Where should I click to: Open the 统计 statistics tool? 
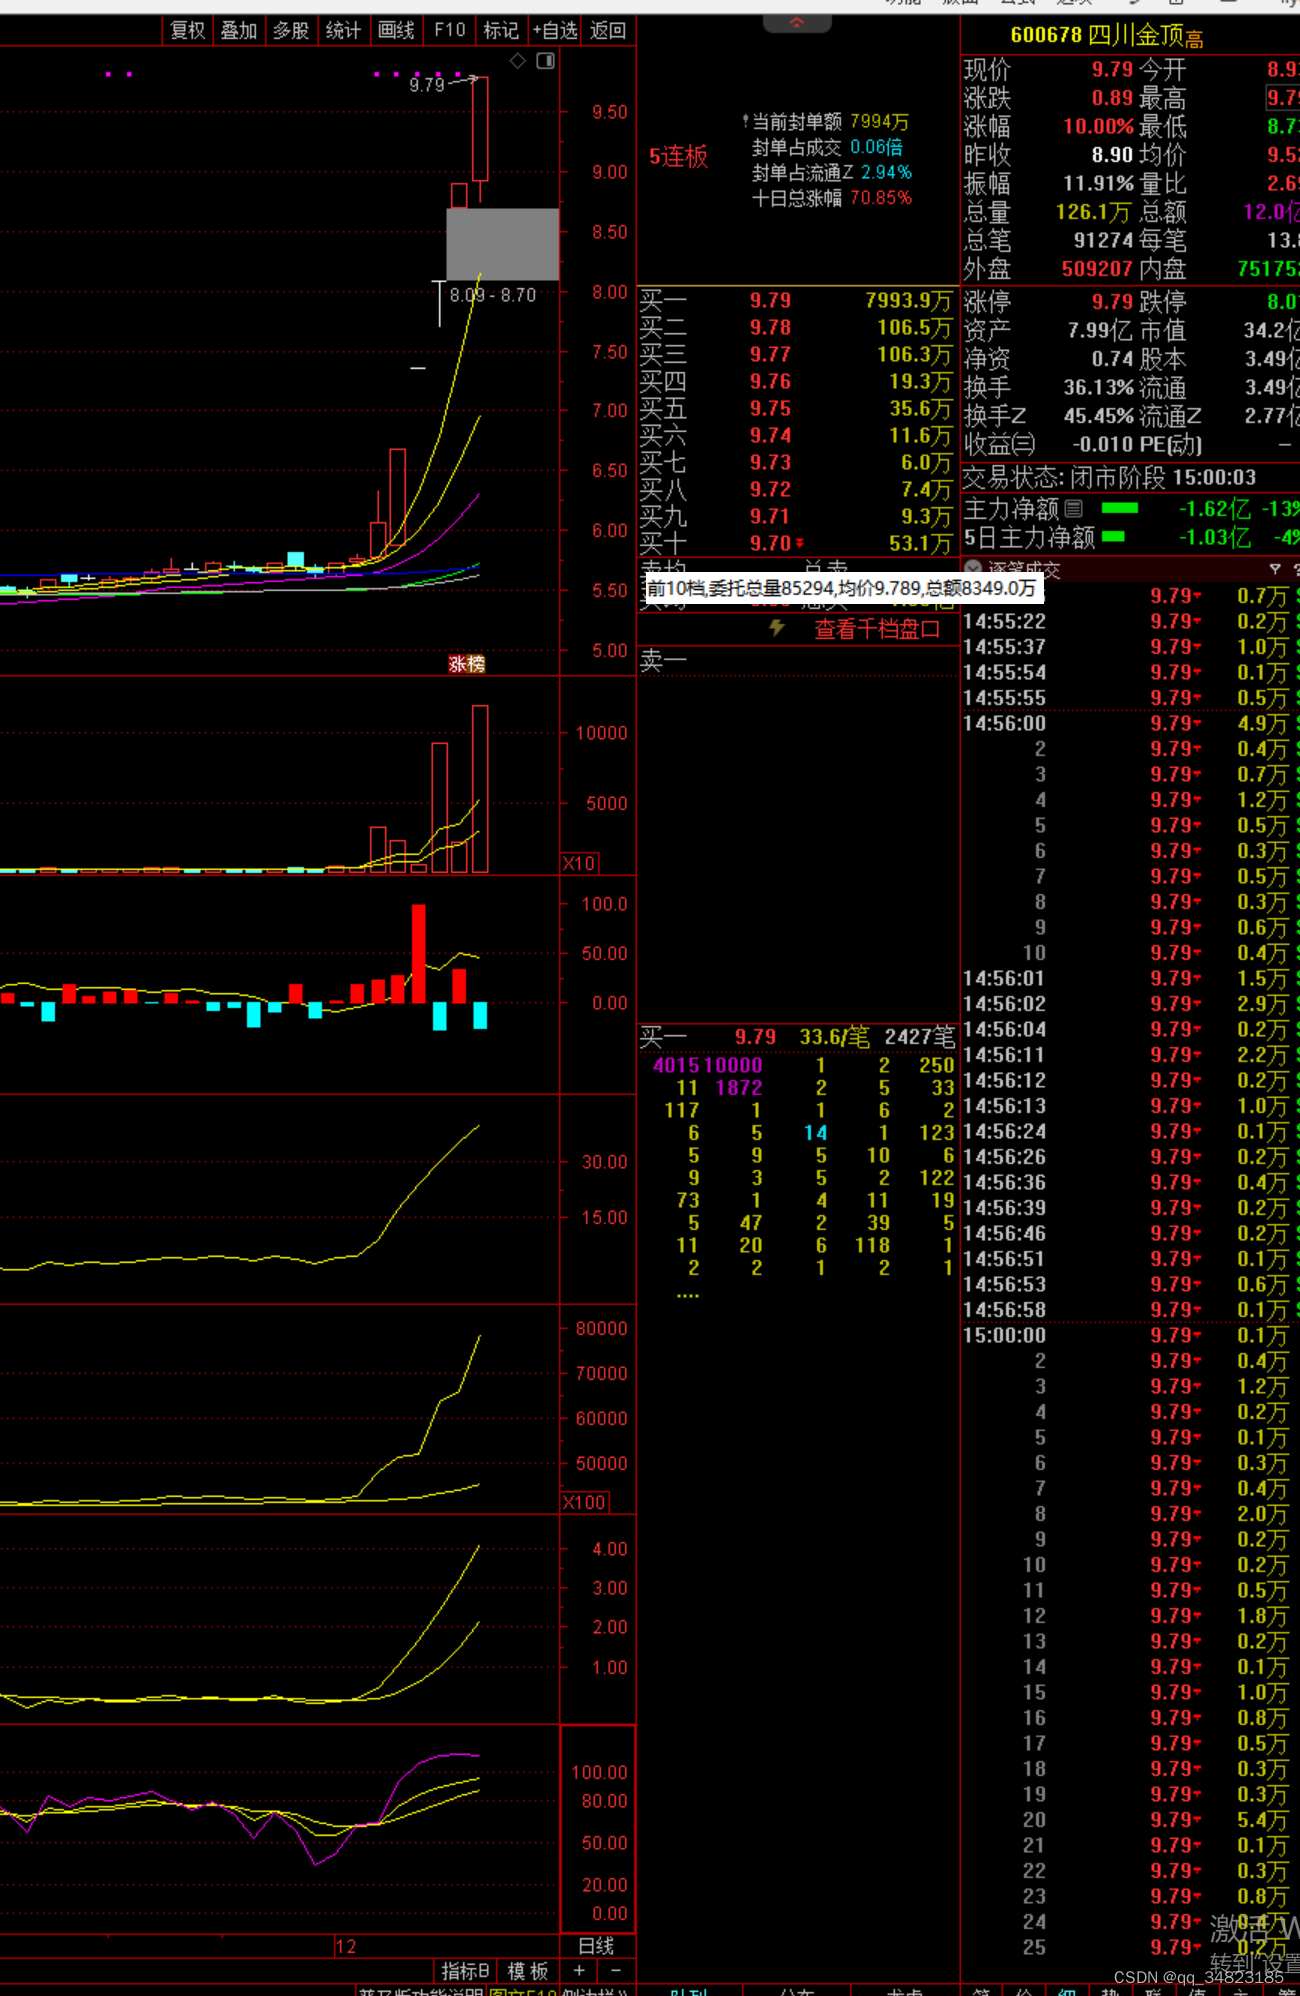click(x=343, y=31)
